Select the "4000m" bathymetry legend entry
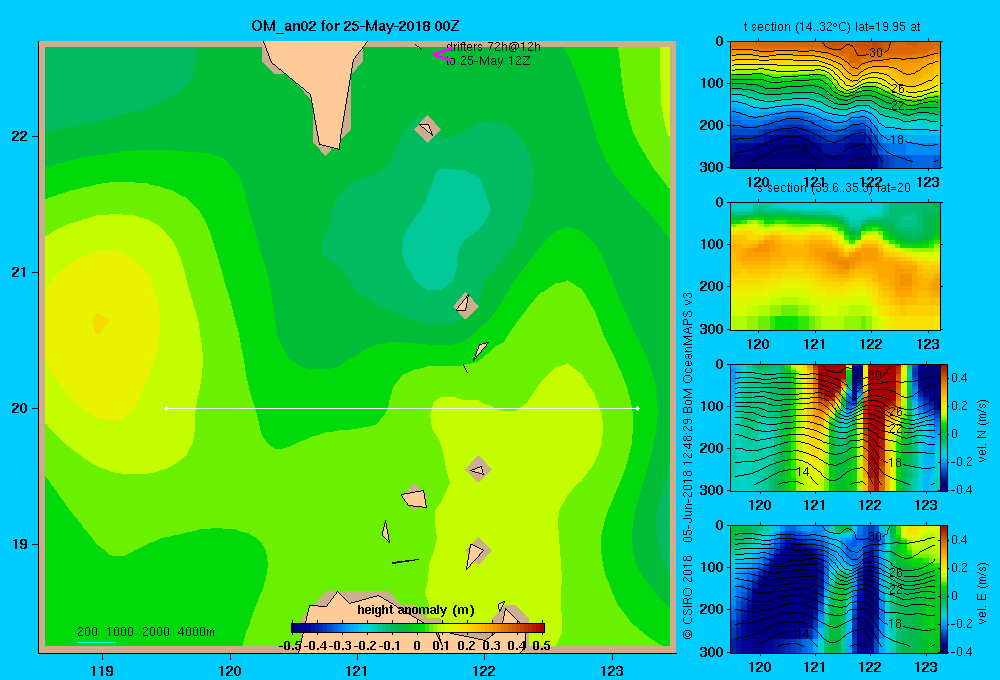 coord(196,632)
